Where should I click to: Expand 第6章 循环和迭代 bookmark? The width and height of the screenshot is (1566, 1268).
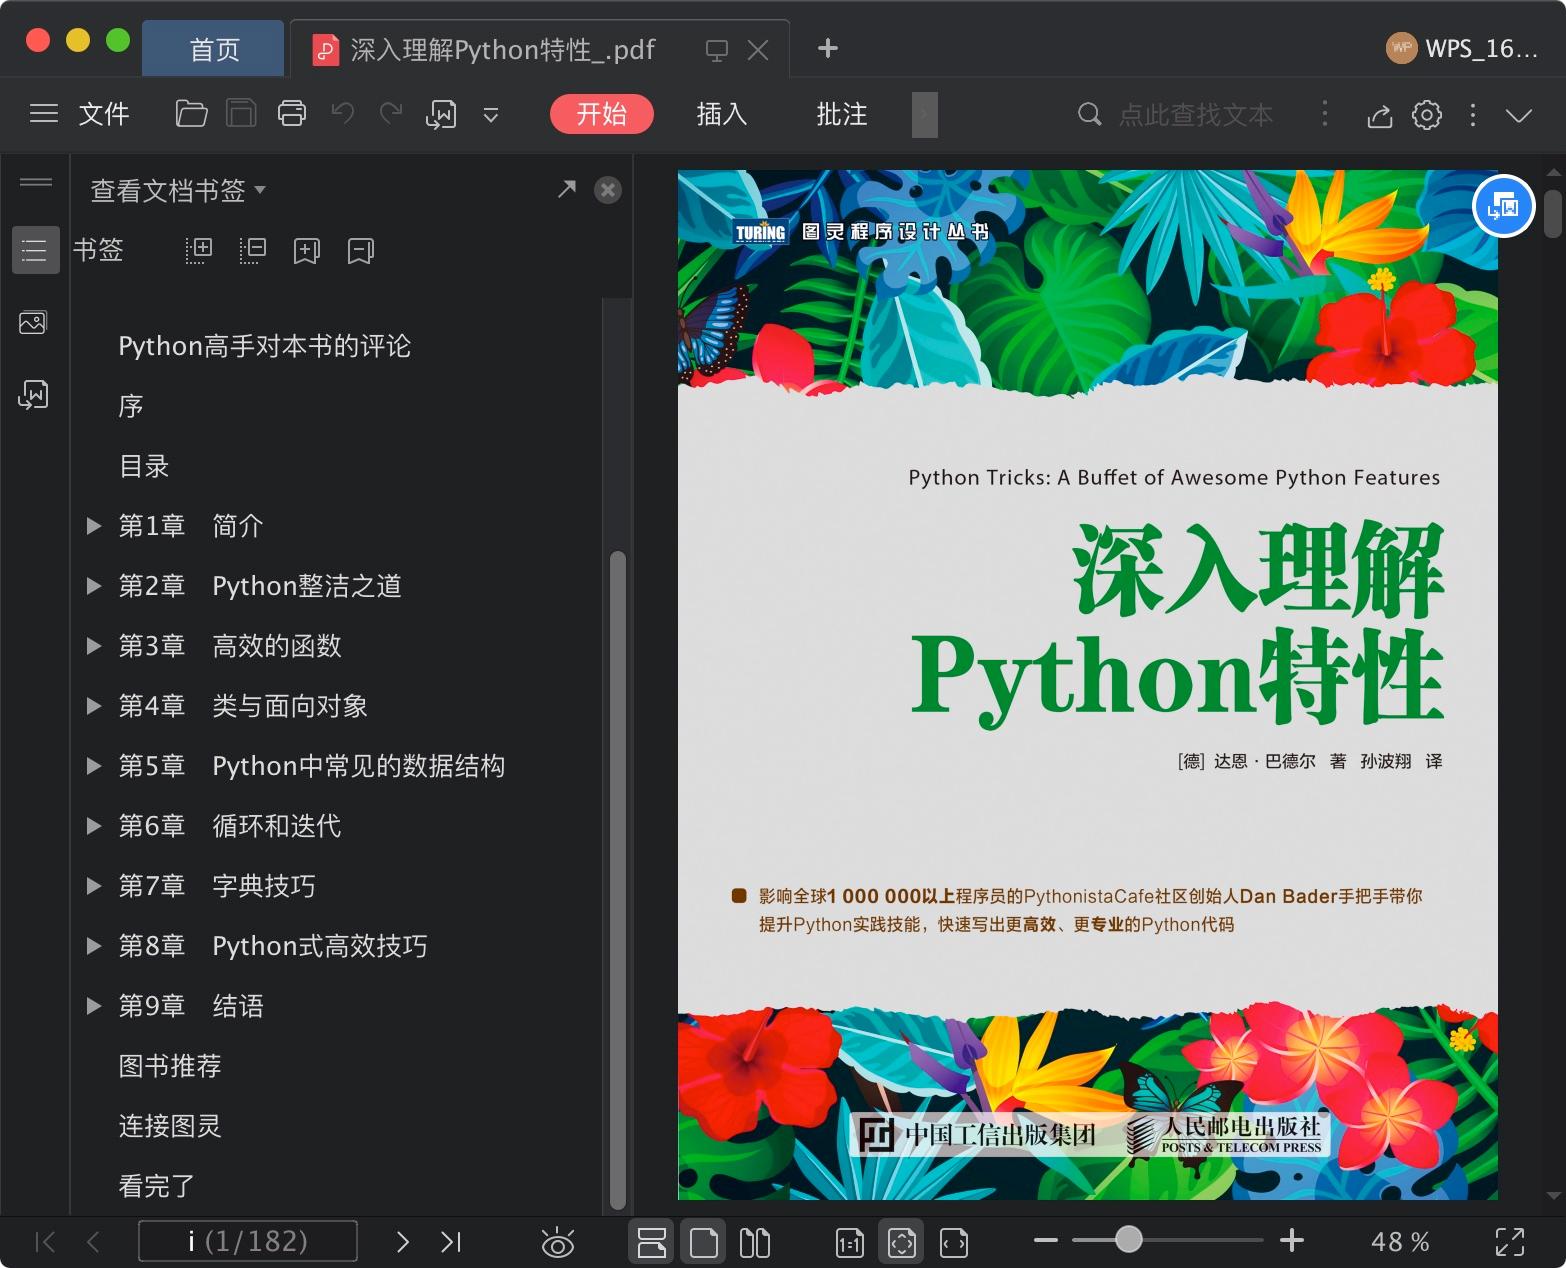coord(94,826)
